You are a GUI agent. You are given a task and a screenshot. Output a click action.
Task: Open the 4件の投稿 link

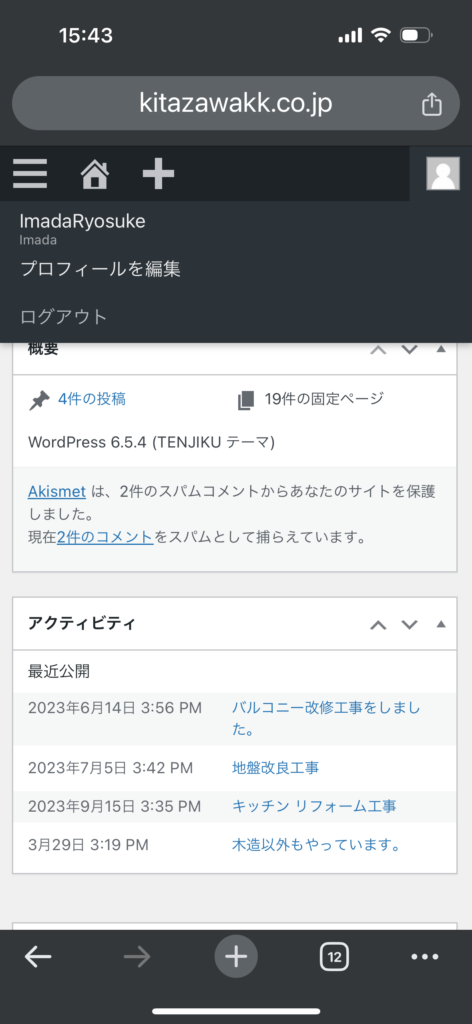[x=91, y=399]
